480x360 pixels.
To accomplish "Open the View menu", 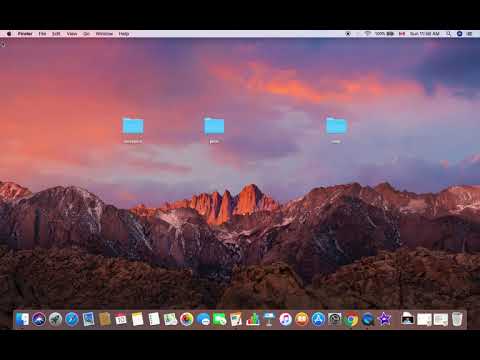I will (72, 34).
